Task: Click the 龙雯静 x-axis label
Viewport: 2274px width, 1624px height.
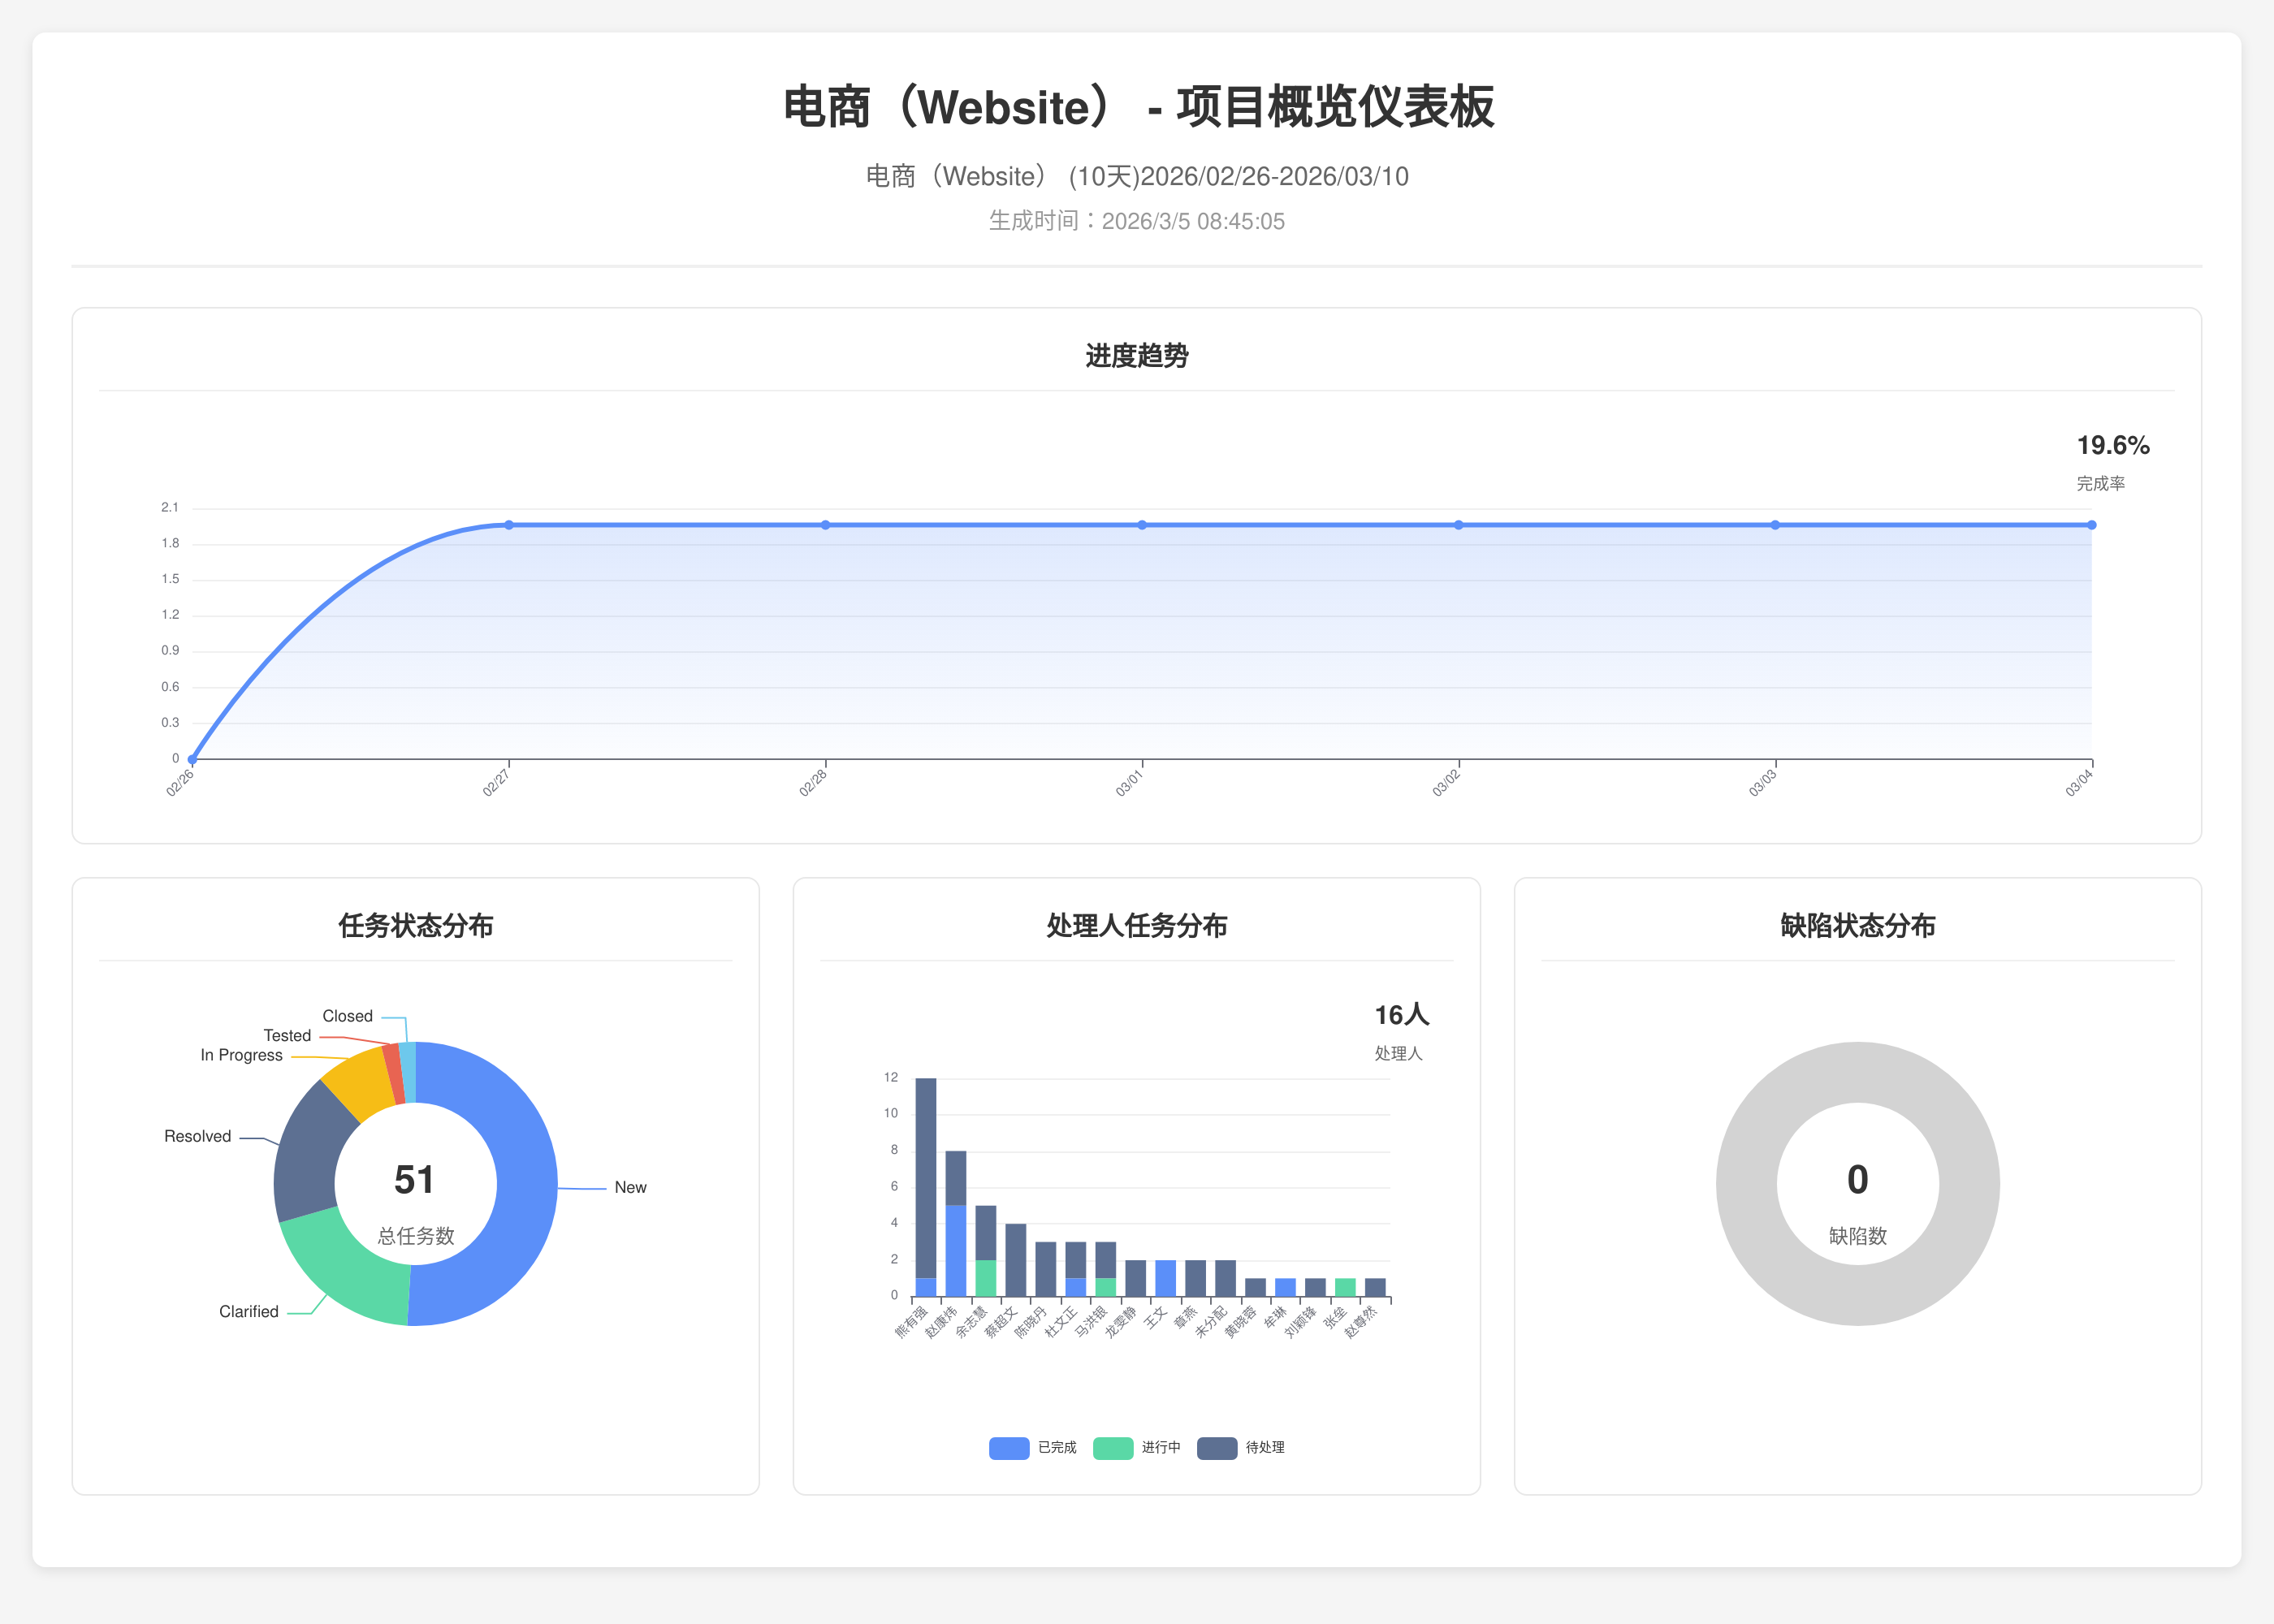Action: pos(1121,1321)
